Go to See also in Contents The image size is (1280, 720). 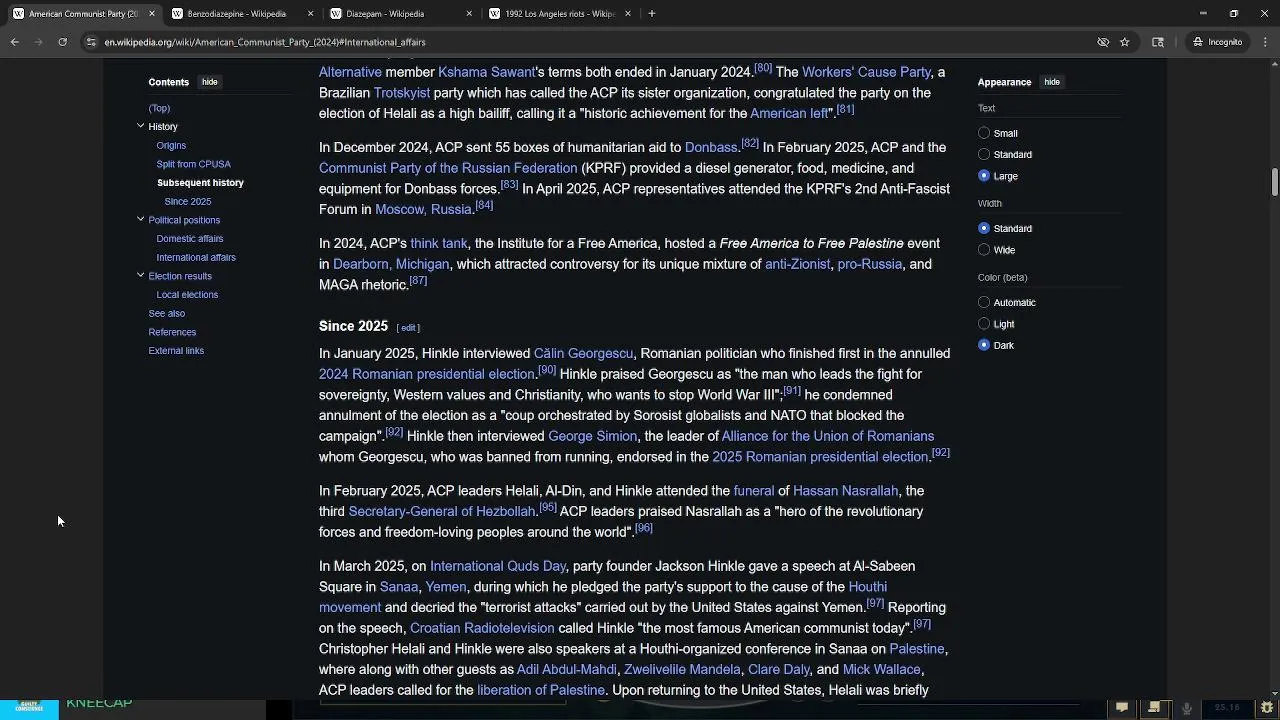[167, 313]
